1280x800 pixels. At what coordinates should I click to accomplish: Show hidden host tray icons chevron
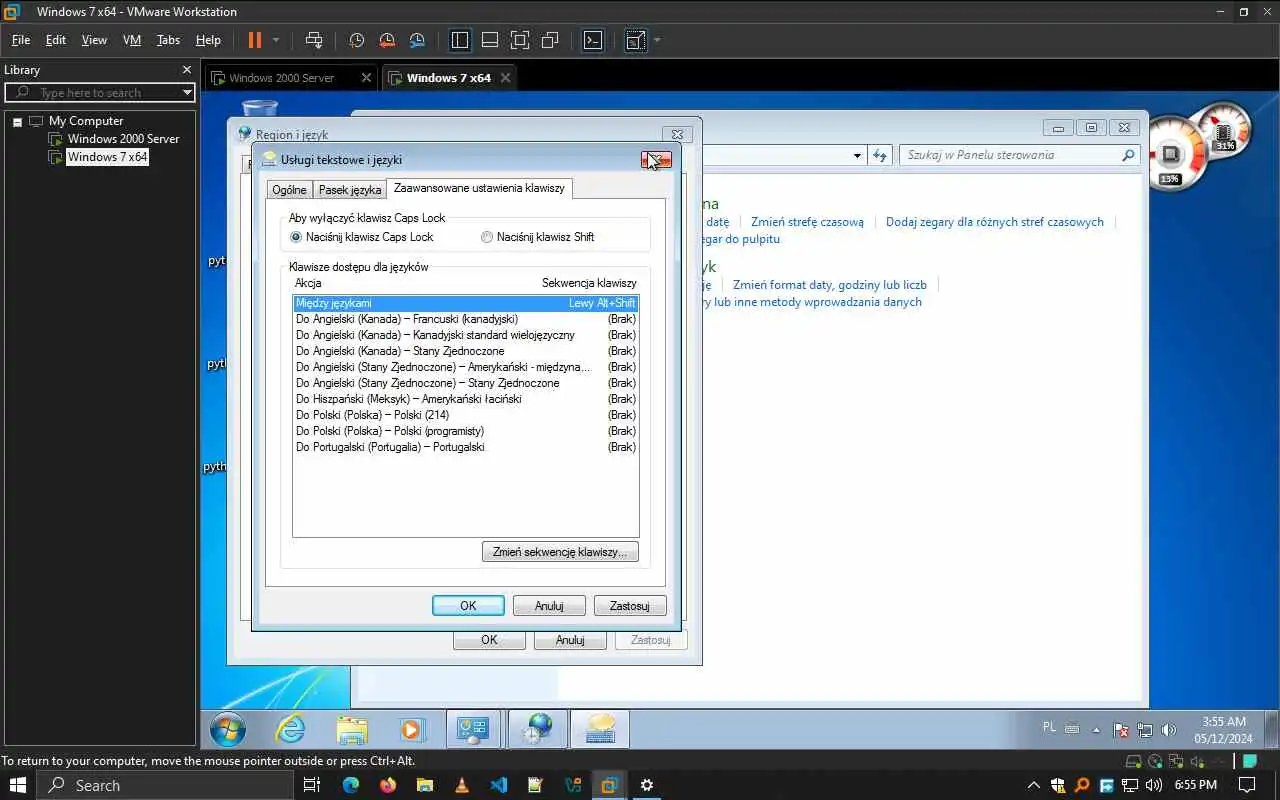(x=1034, y=785)
